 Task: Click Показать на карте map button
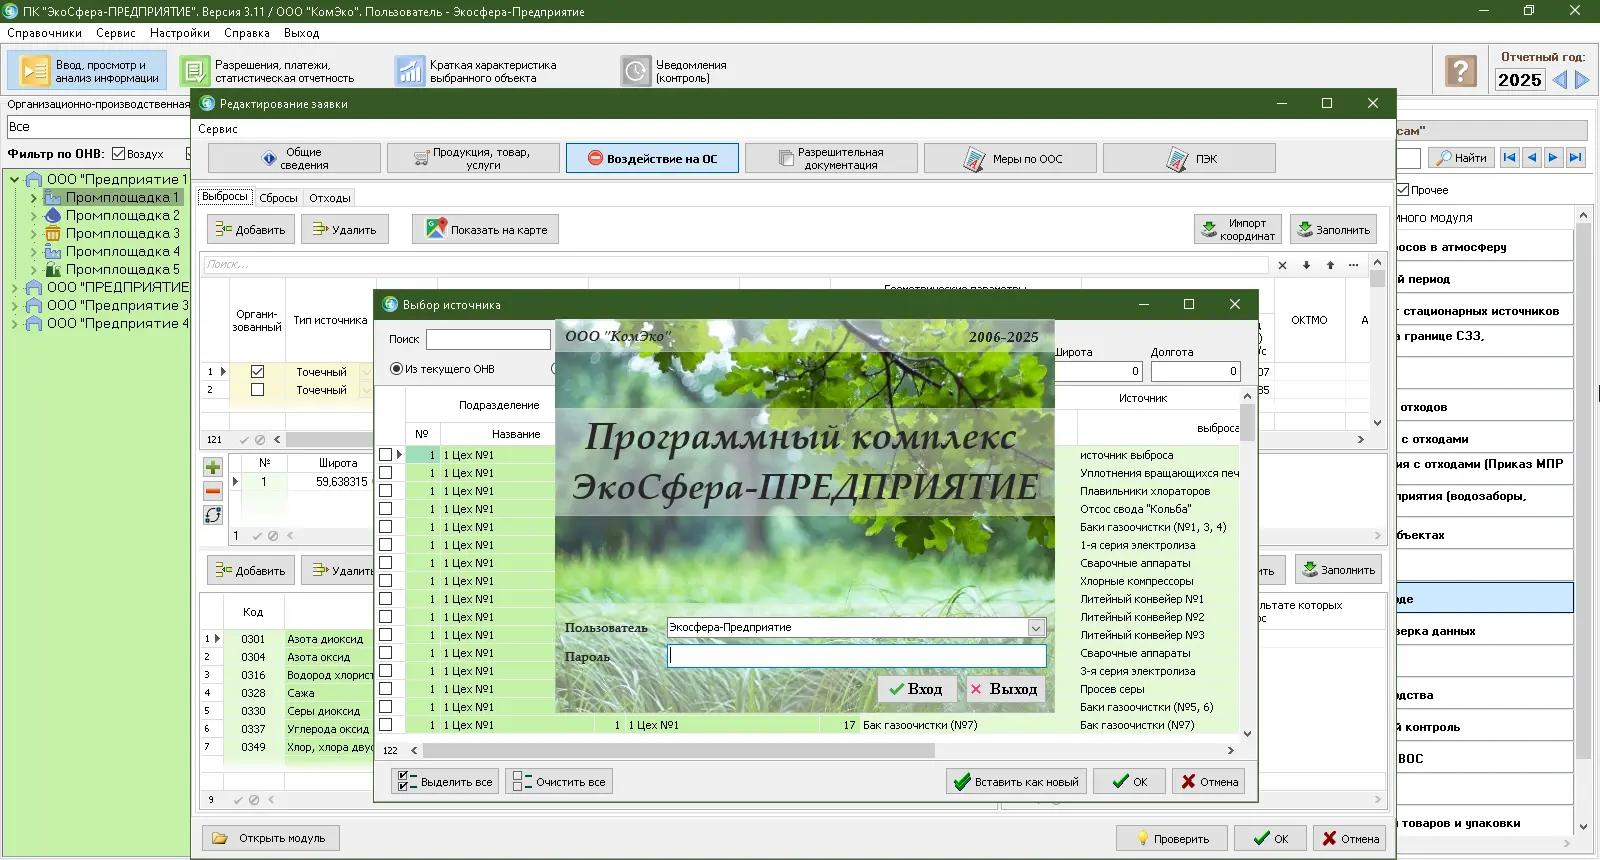tap(486, 230)
